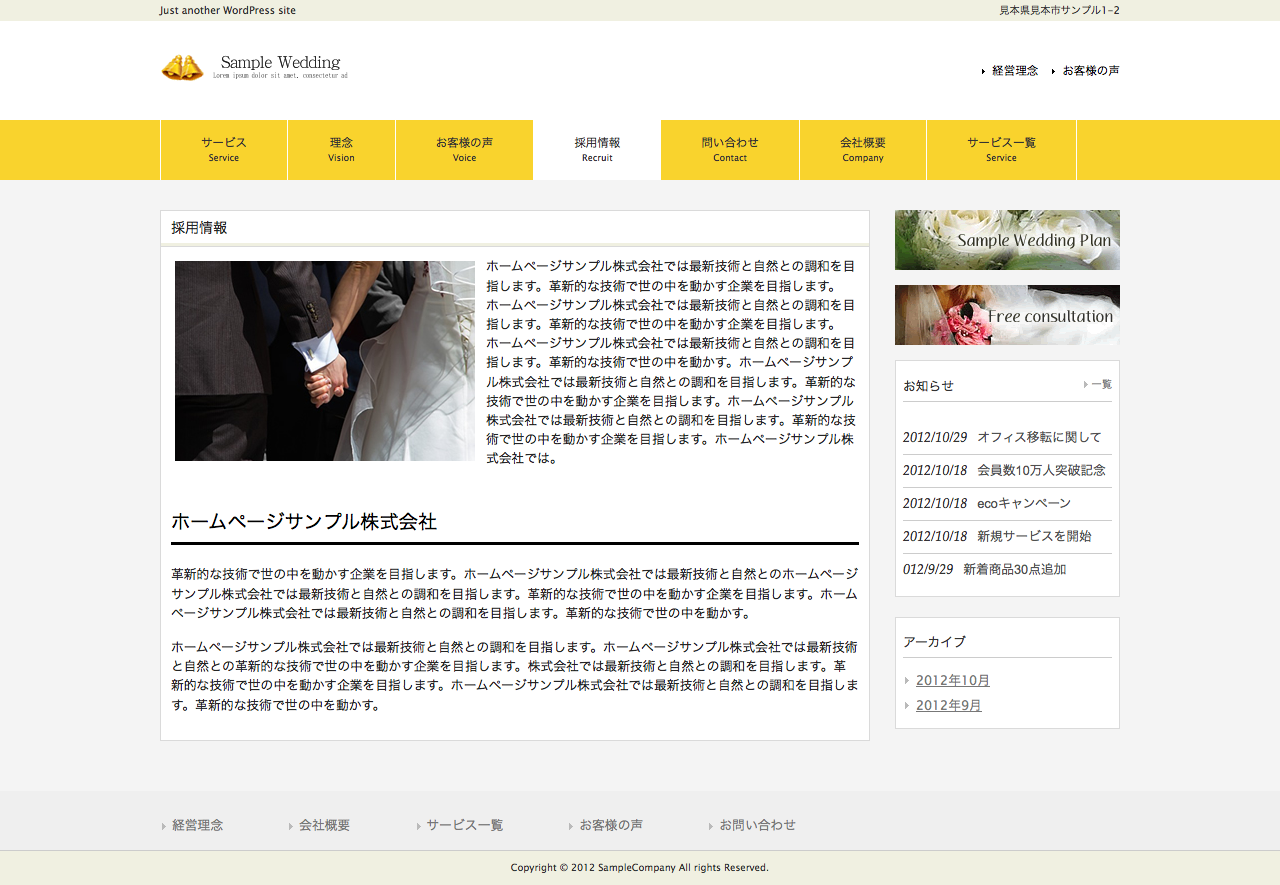Select the 採用情報 Recruit navigation tab

(x=597, y=150)
